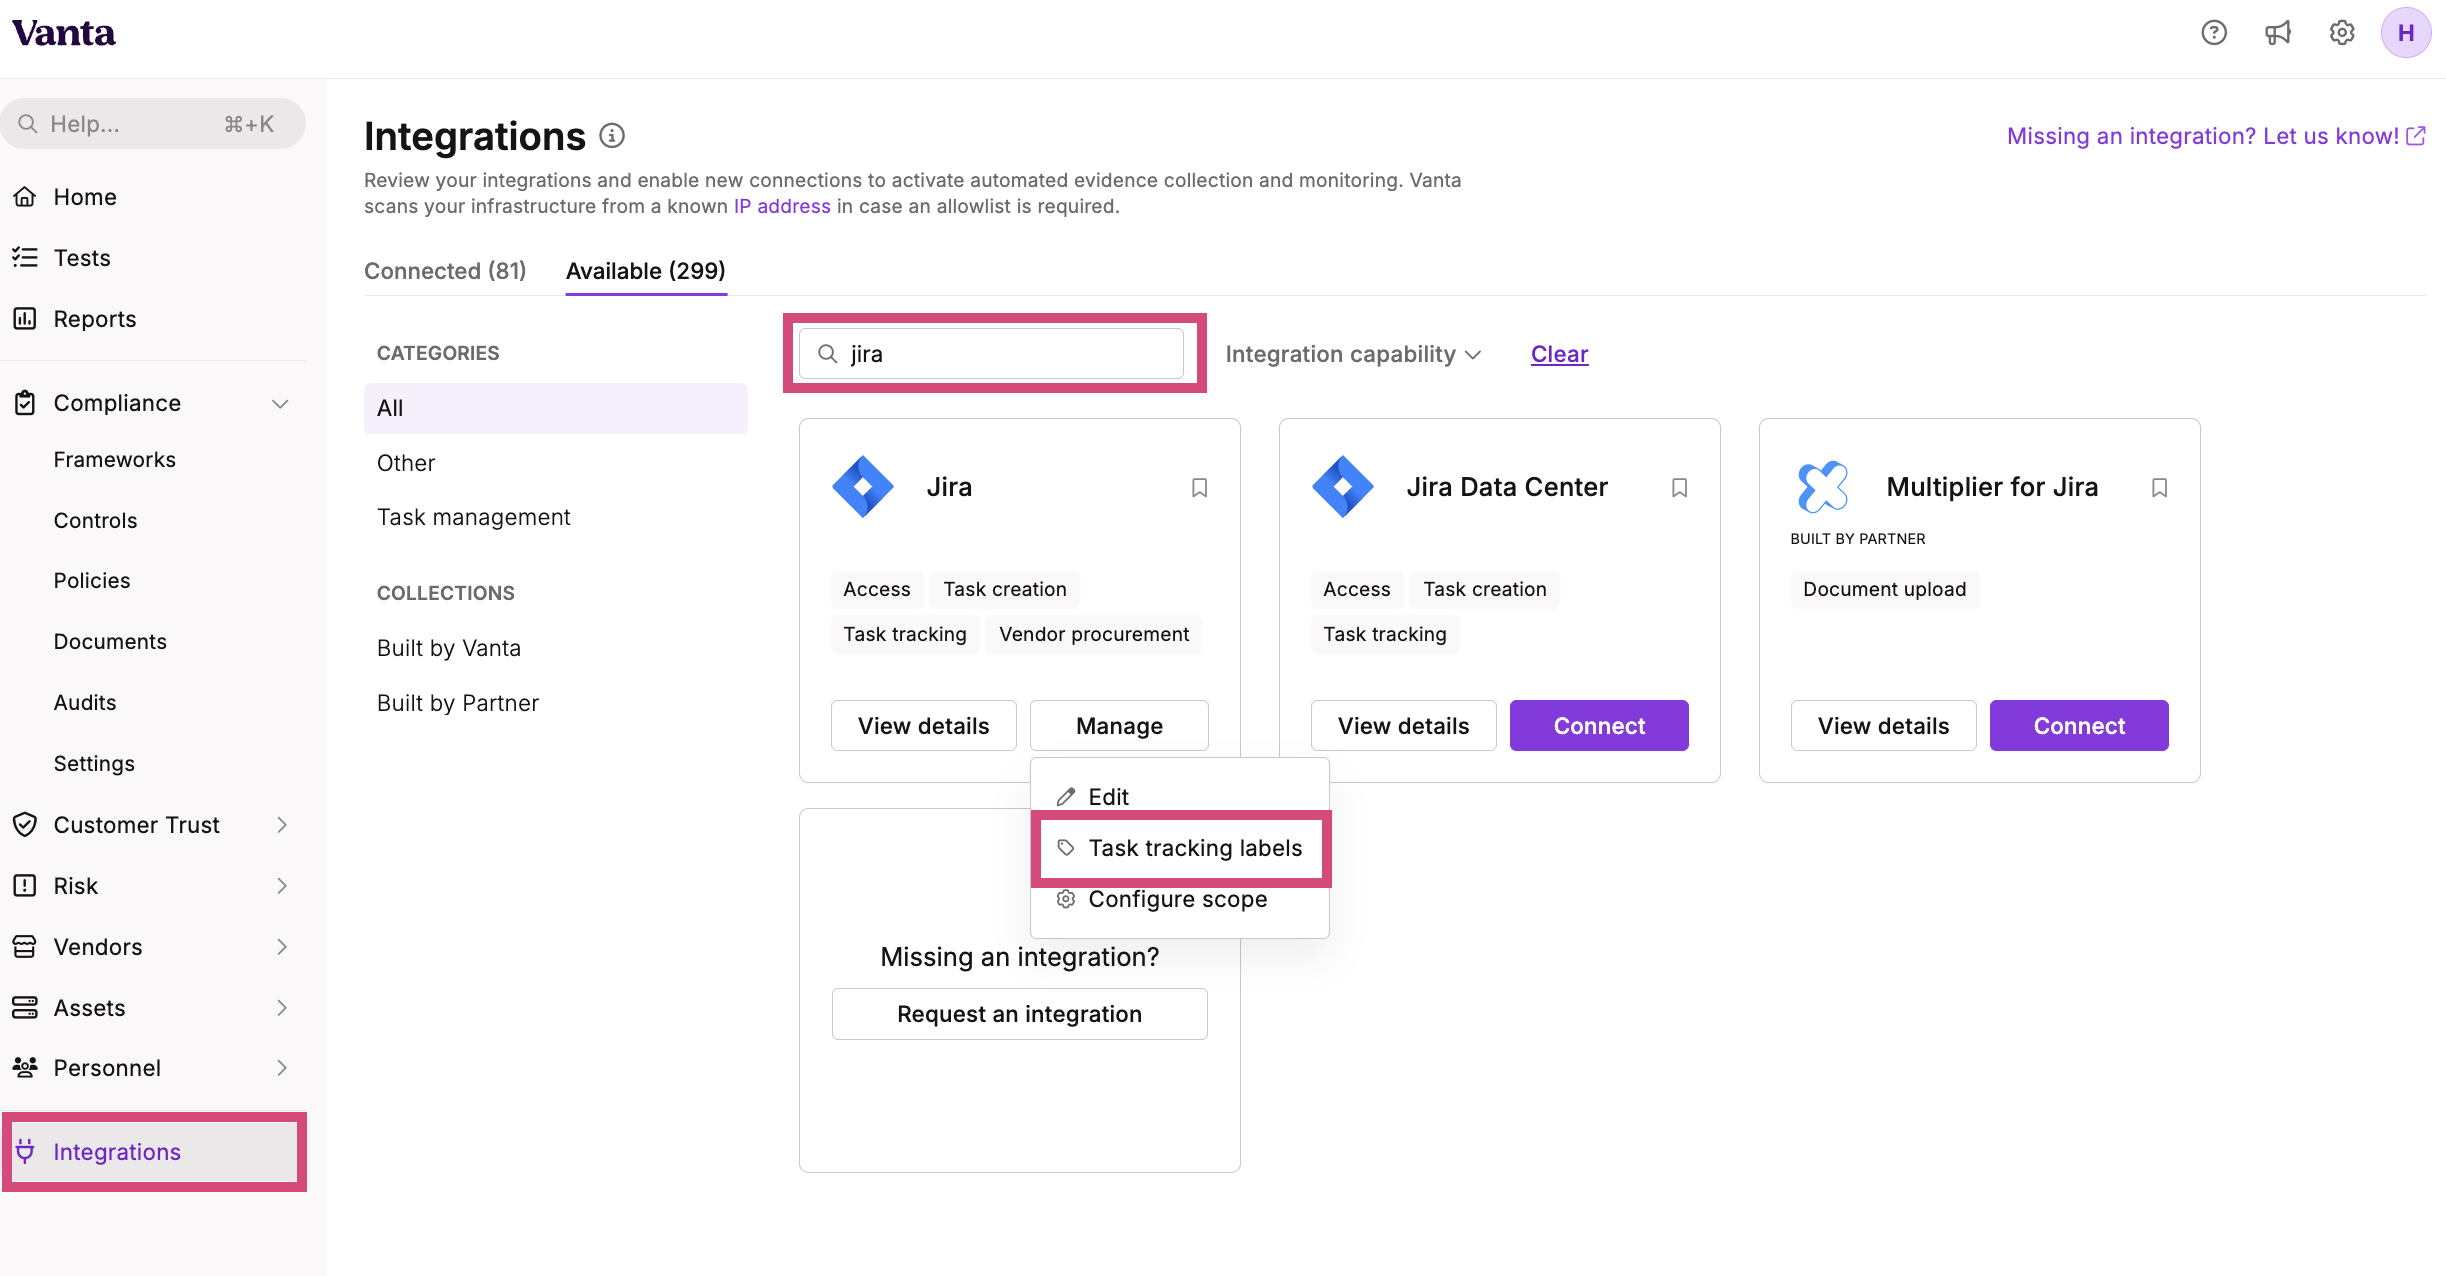Viewport: 2446px width, 1276px height.
Task: Expand the Customer Trust chevron
Action: [282, 825]
